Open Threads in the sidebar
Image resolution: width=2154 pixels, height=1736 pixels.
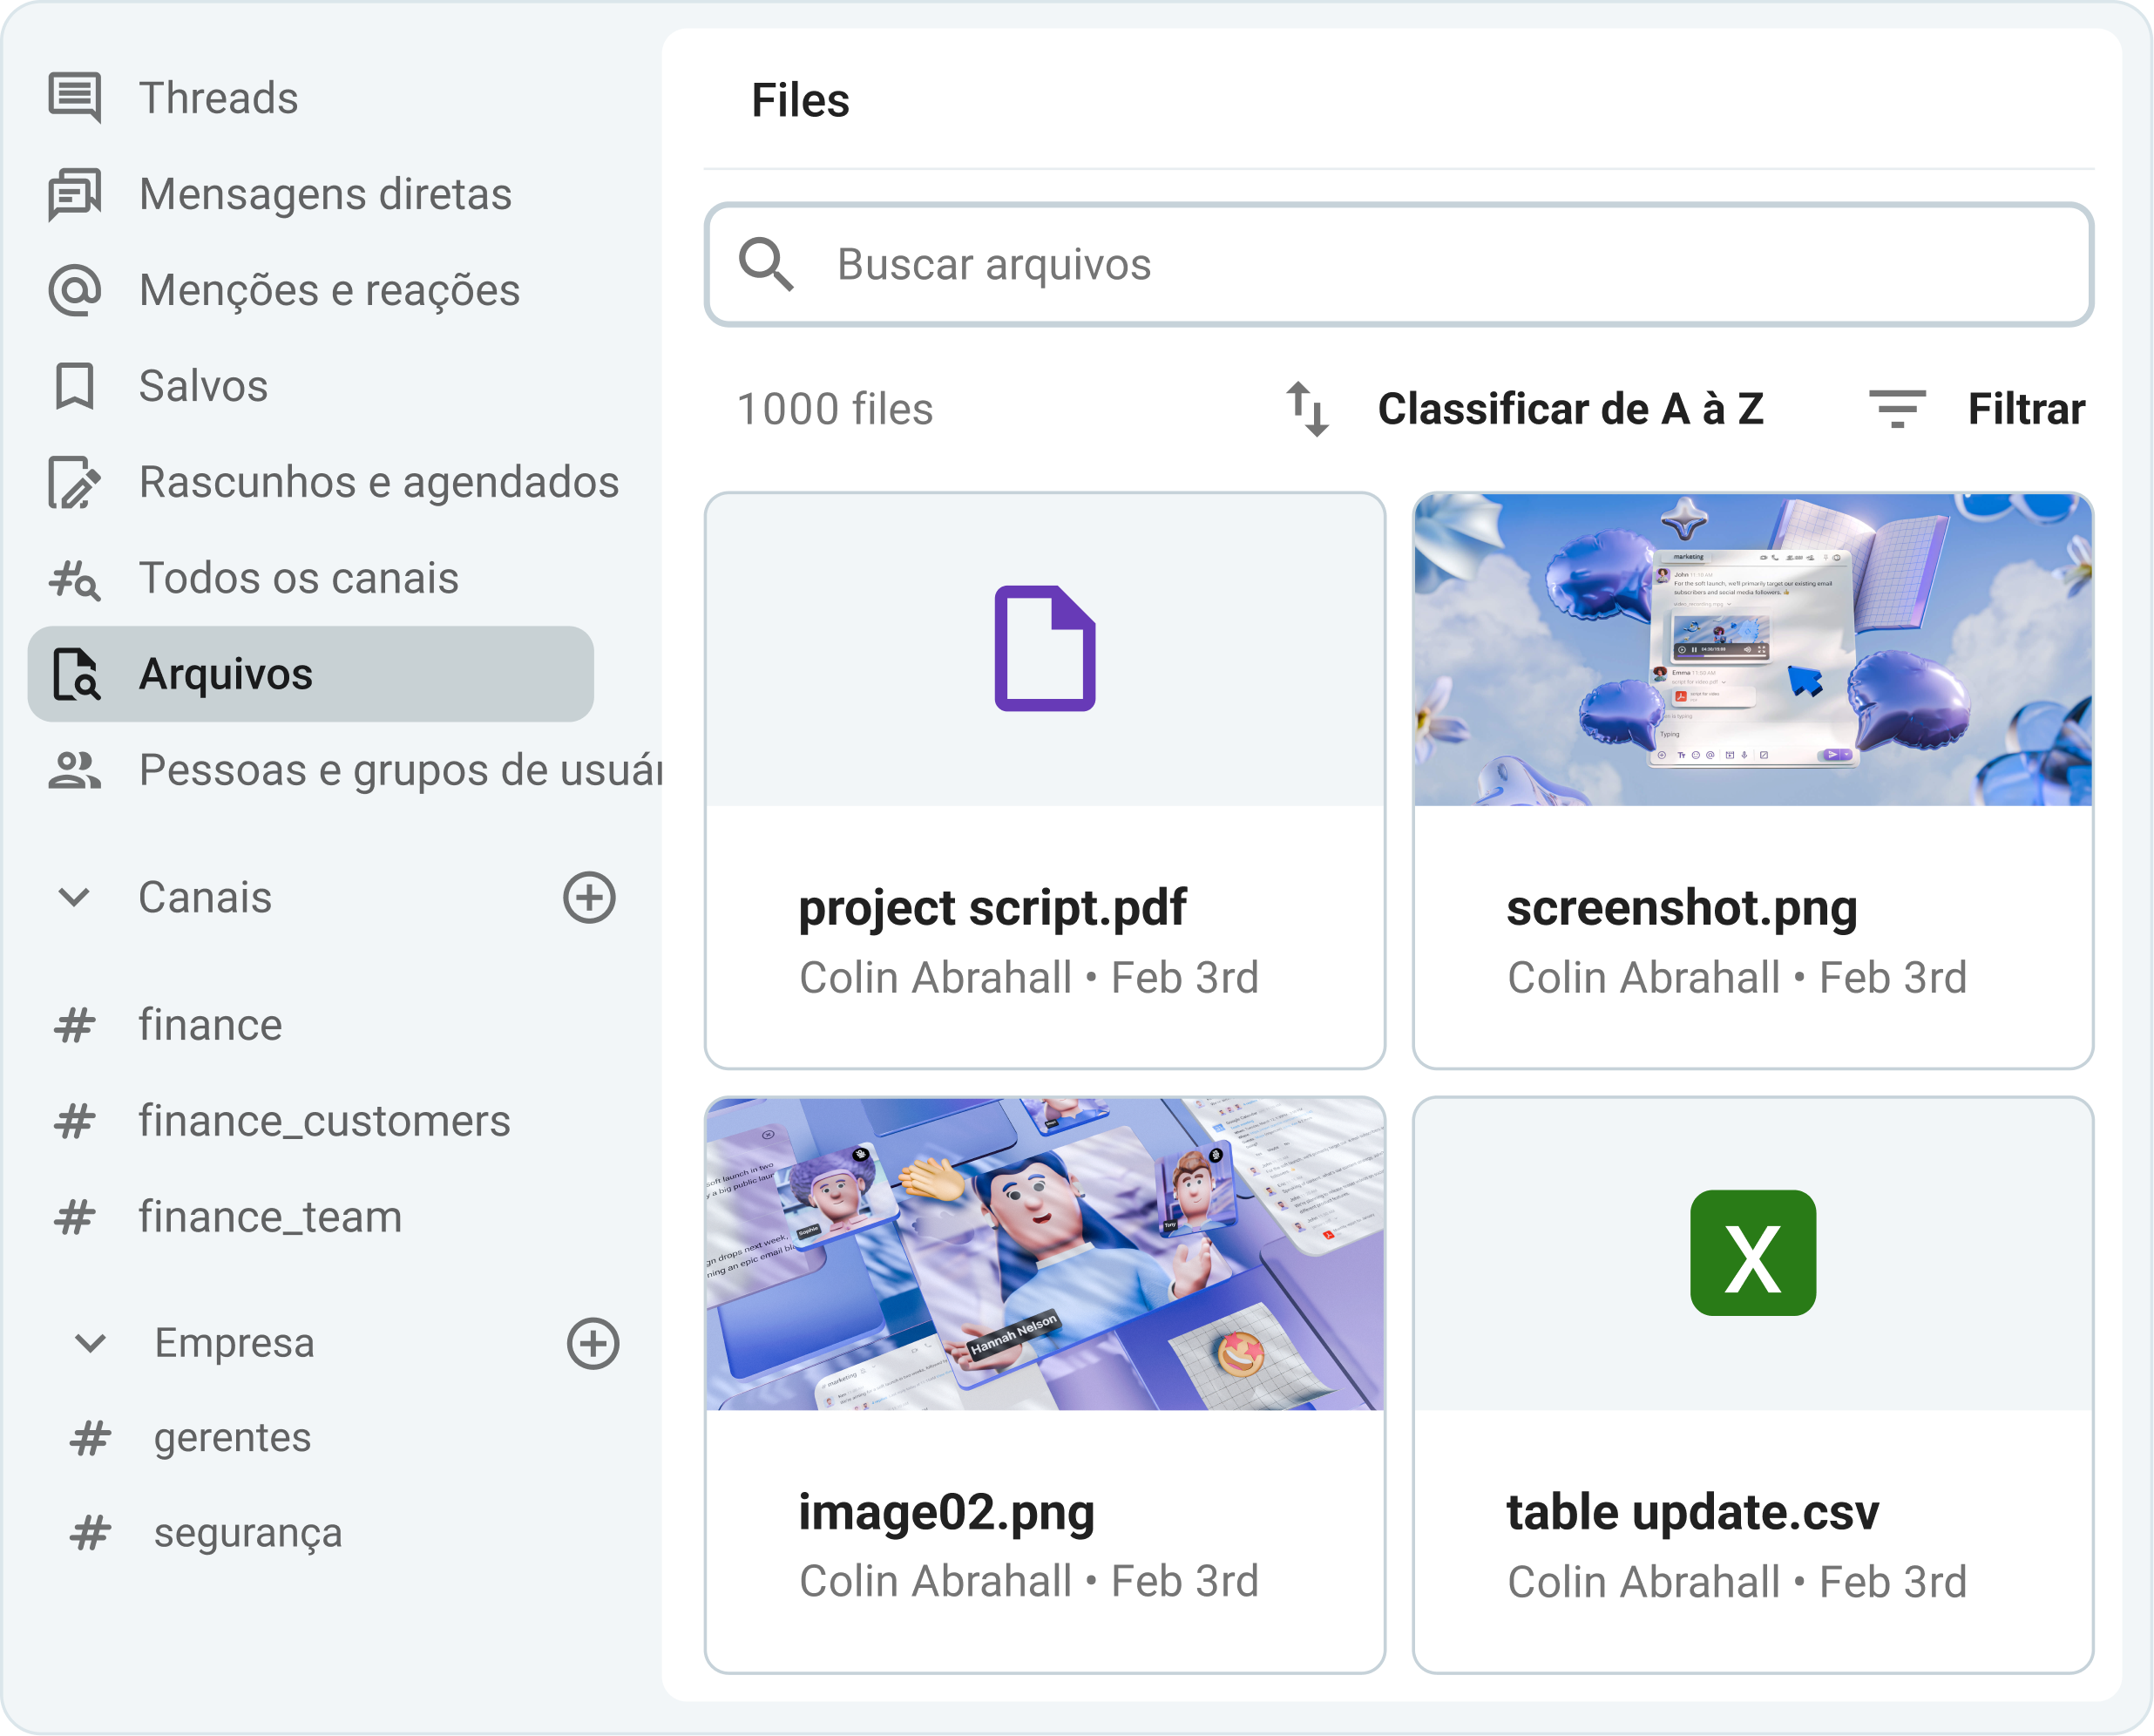click(x=311, y=98)
